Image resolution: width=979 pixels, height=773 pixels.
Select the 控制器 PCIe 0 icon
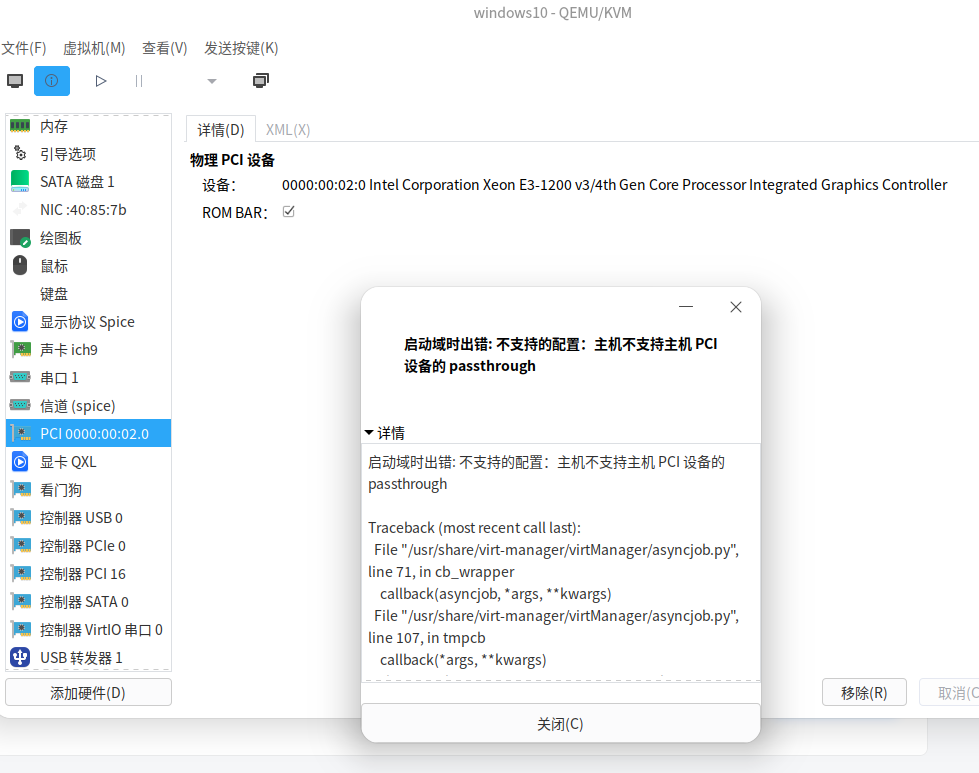click(x=21, y=545)
